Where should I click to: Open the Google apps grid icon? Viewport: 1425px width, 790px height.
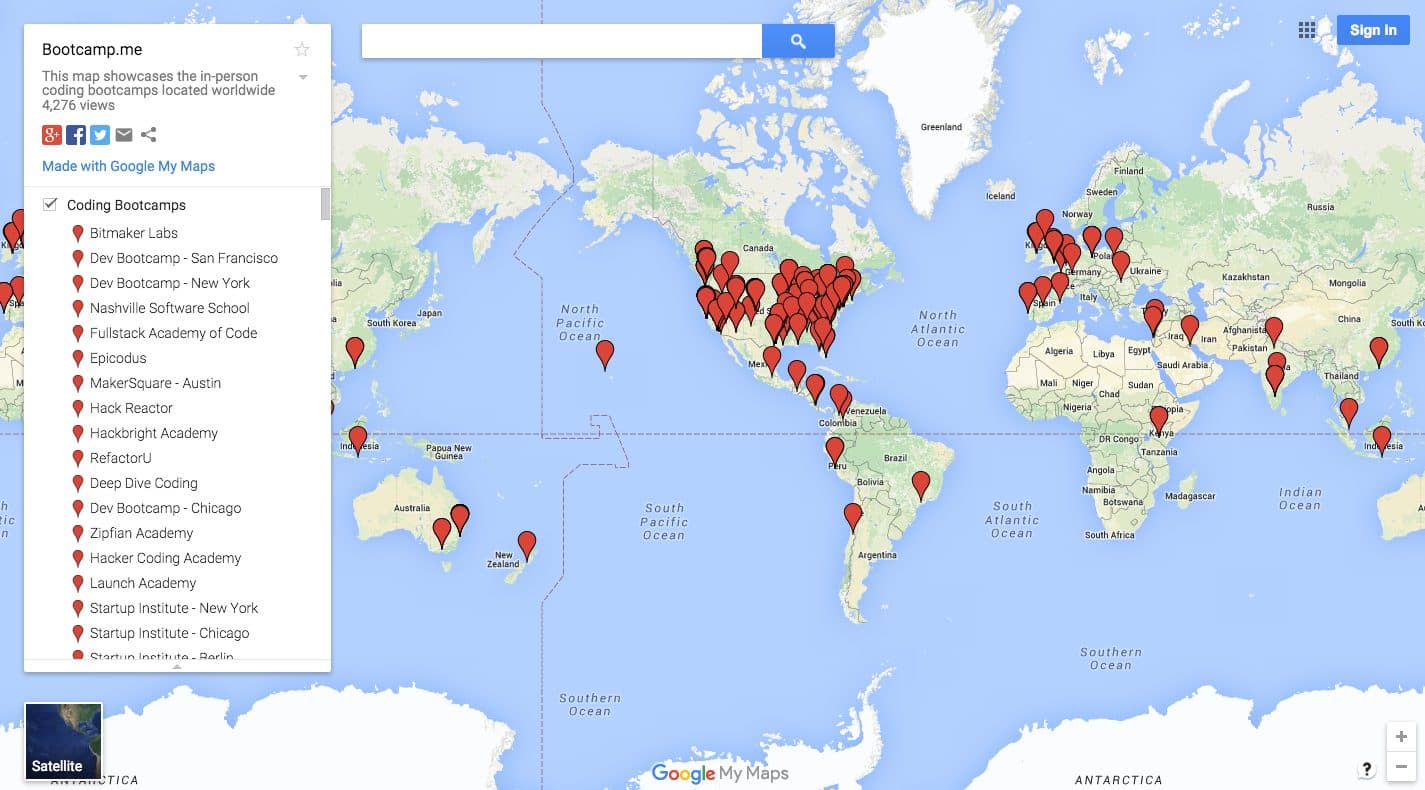point(1307,30)
